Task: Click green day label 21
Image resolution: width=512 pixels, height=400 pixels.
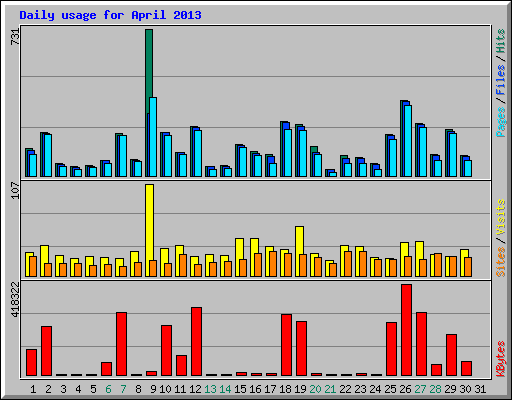Action: coord(330,389)
